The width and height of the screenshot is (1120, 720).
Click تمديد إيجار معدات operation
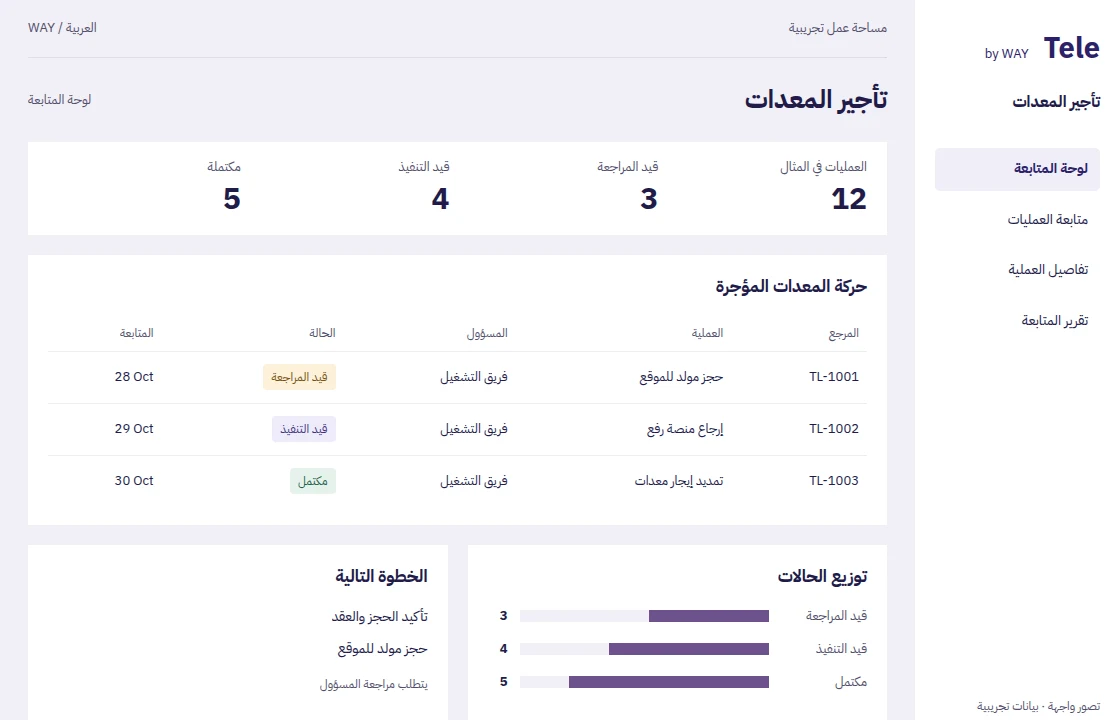point(679,481)
